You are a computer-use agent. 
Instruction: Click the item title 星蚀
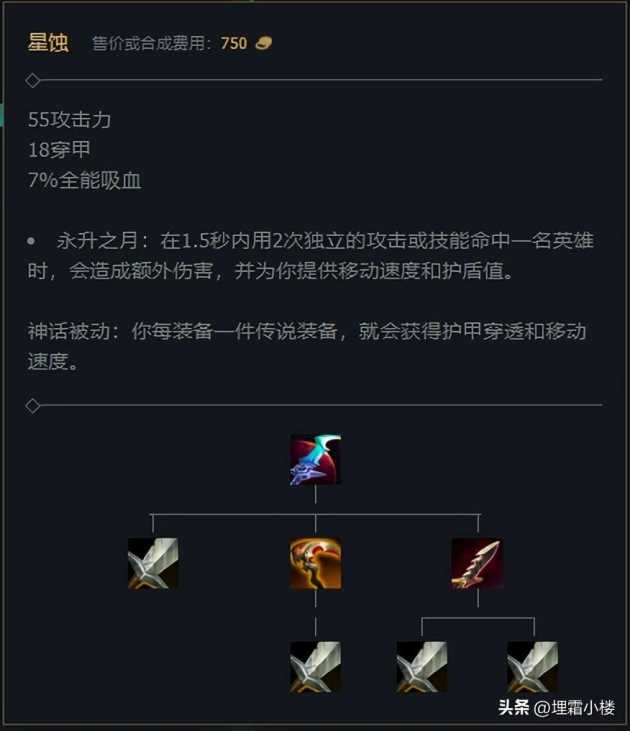point(48,43)
